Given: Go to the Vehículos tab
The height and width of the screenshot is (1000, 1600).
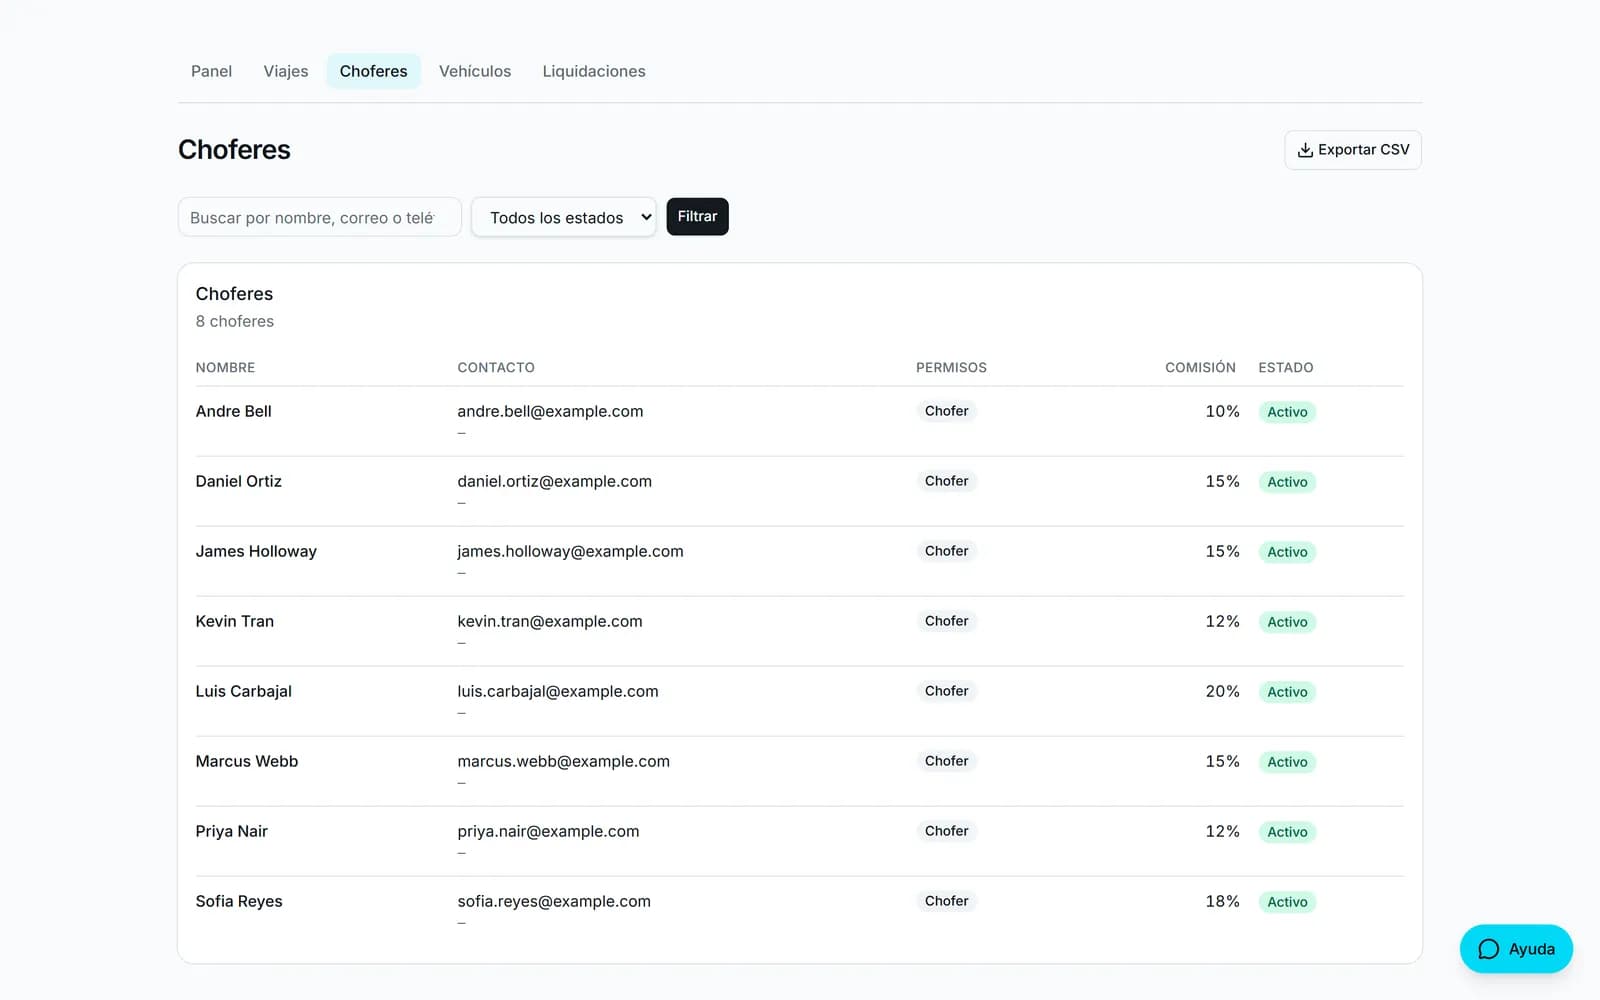Looking at the screenshot, I should (x=475, y=71).
